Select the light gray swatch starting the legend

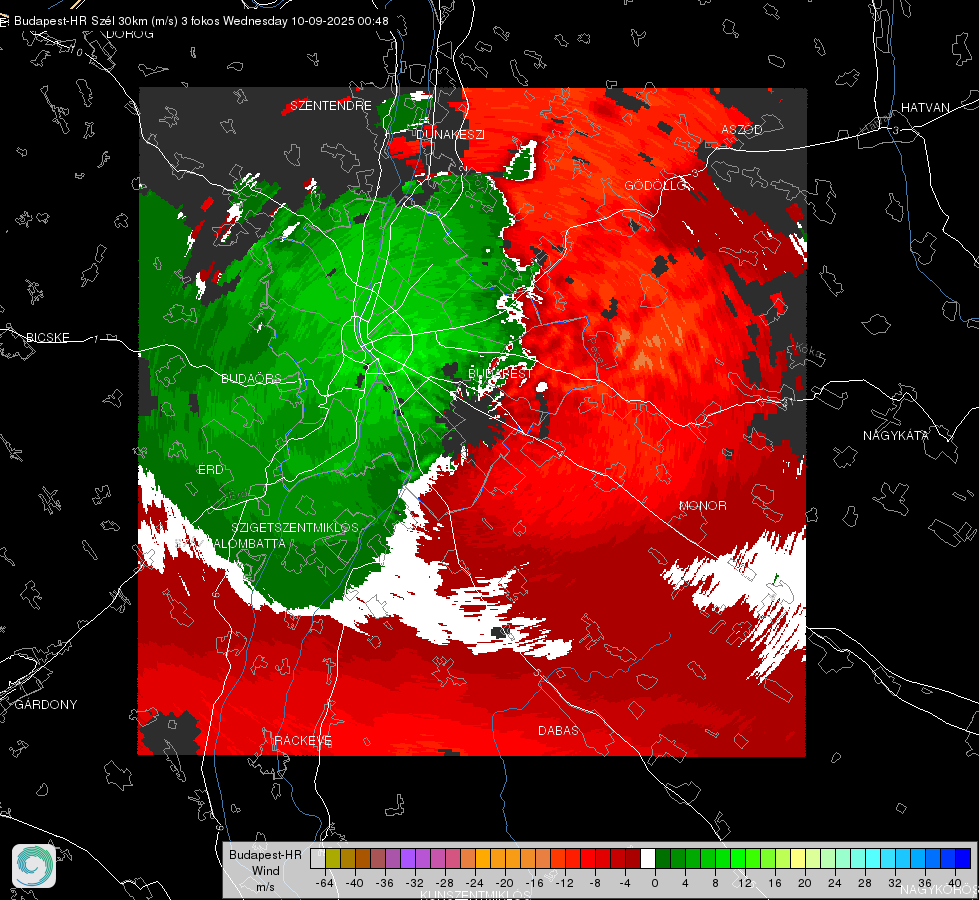(x=318, y=859)
